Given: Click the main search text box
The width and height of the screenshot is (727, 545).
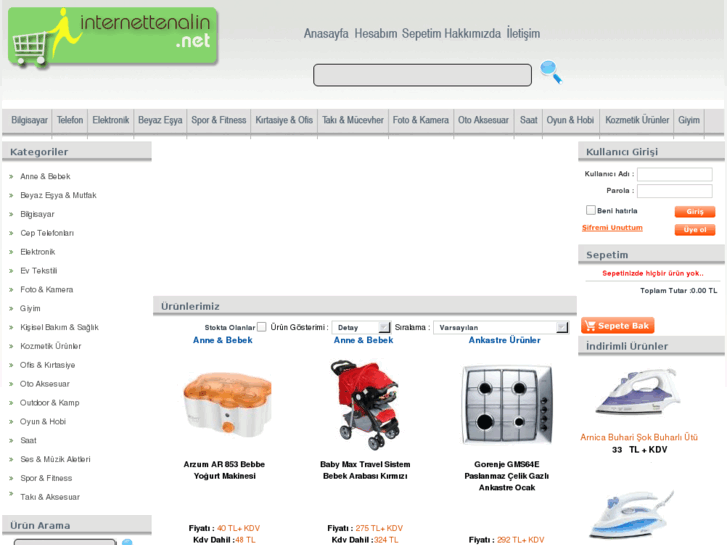Looking at the screenshot, I should click(x=422, y=75).
